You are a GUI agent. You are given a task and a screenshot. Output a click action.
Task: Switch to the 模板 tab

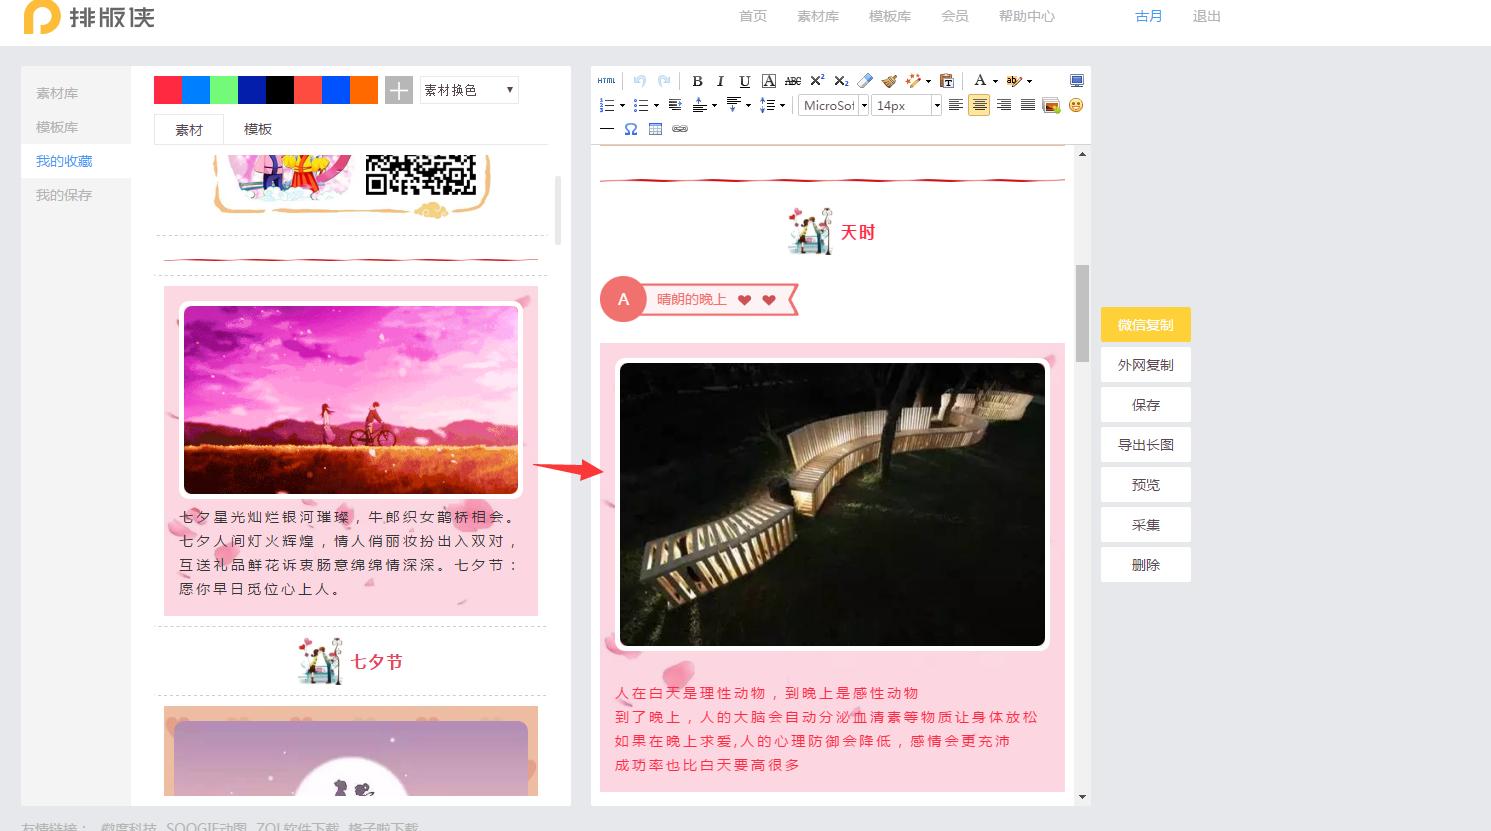click(257, 129)
